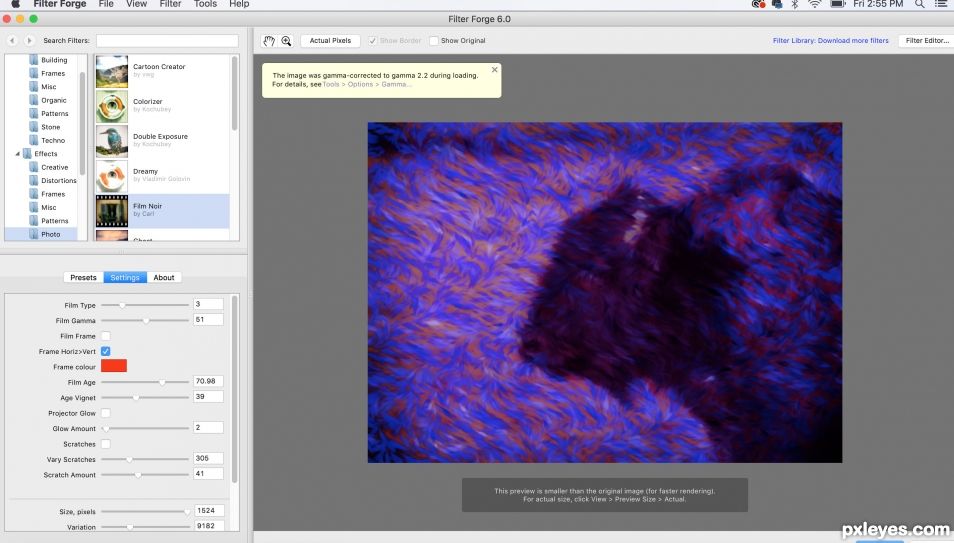
Task: Adjust the Glow Amount slider
Action: click(x=145, y=429)
